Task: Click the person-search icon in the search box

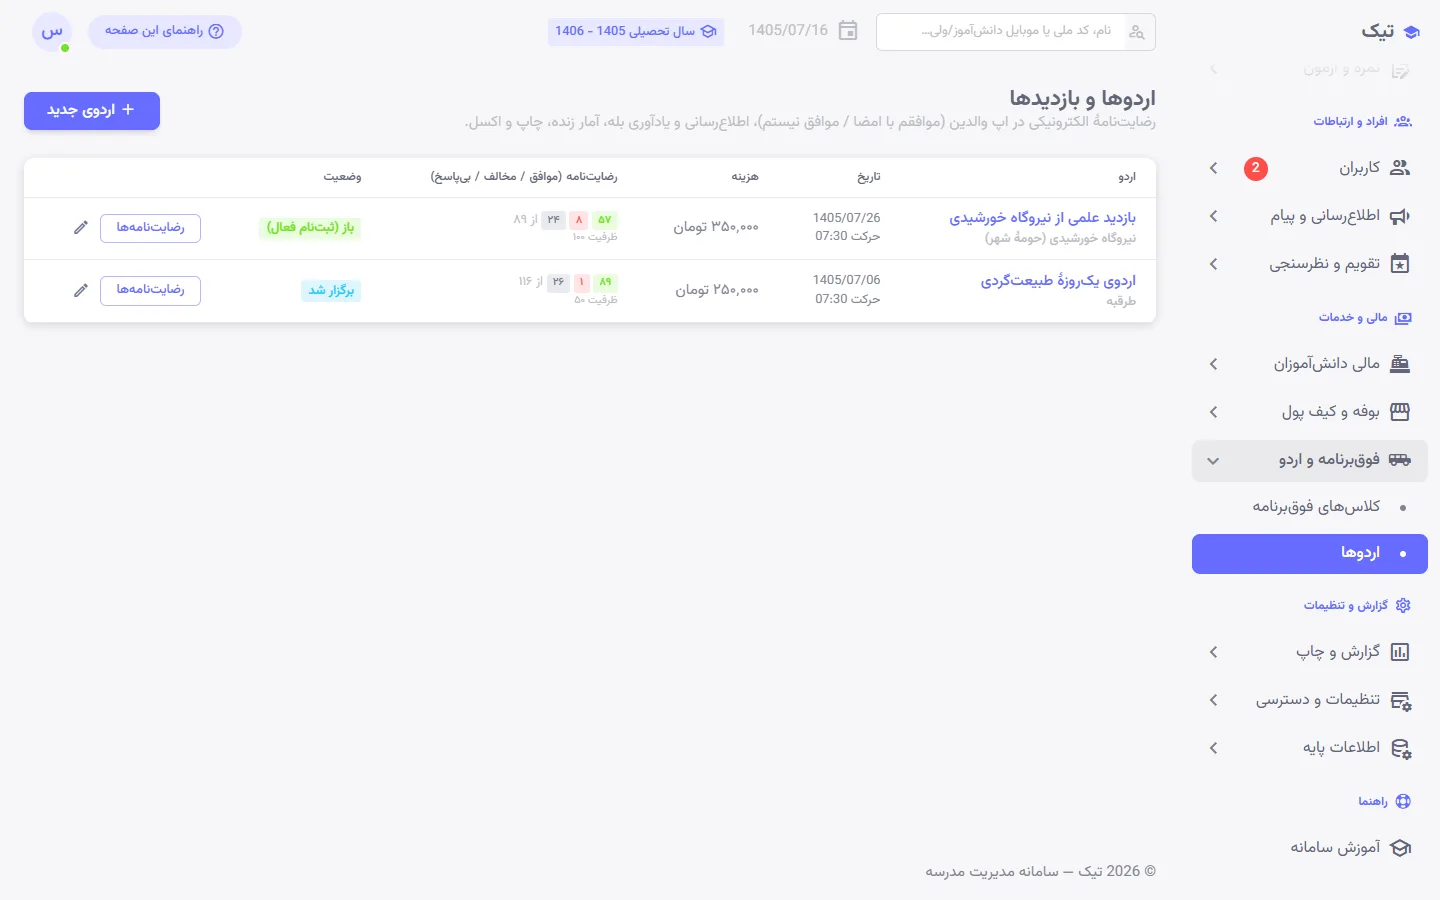Action: 1136,32
